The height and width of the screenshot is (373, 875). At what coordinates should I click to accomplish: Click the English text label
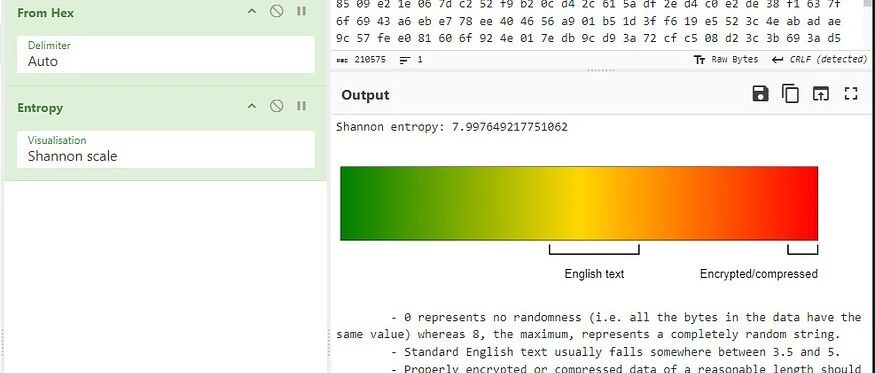tap(594, 274)
